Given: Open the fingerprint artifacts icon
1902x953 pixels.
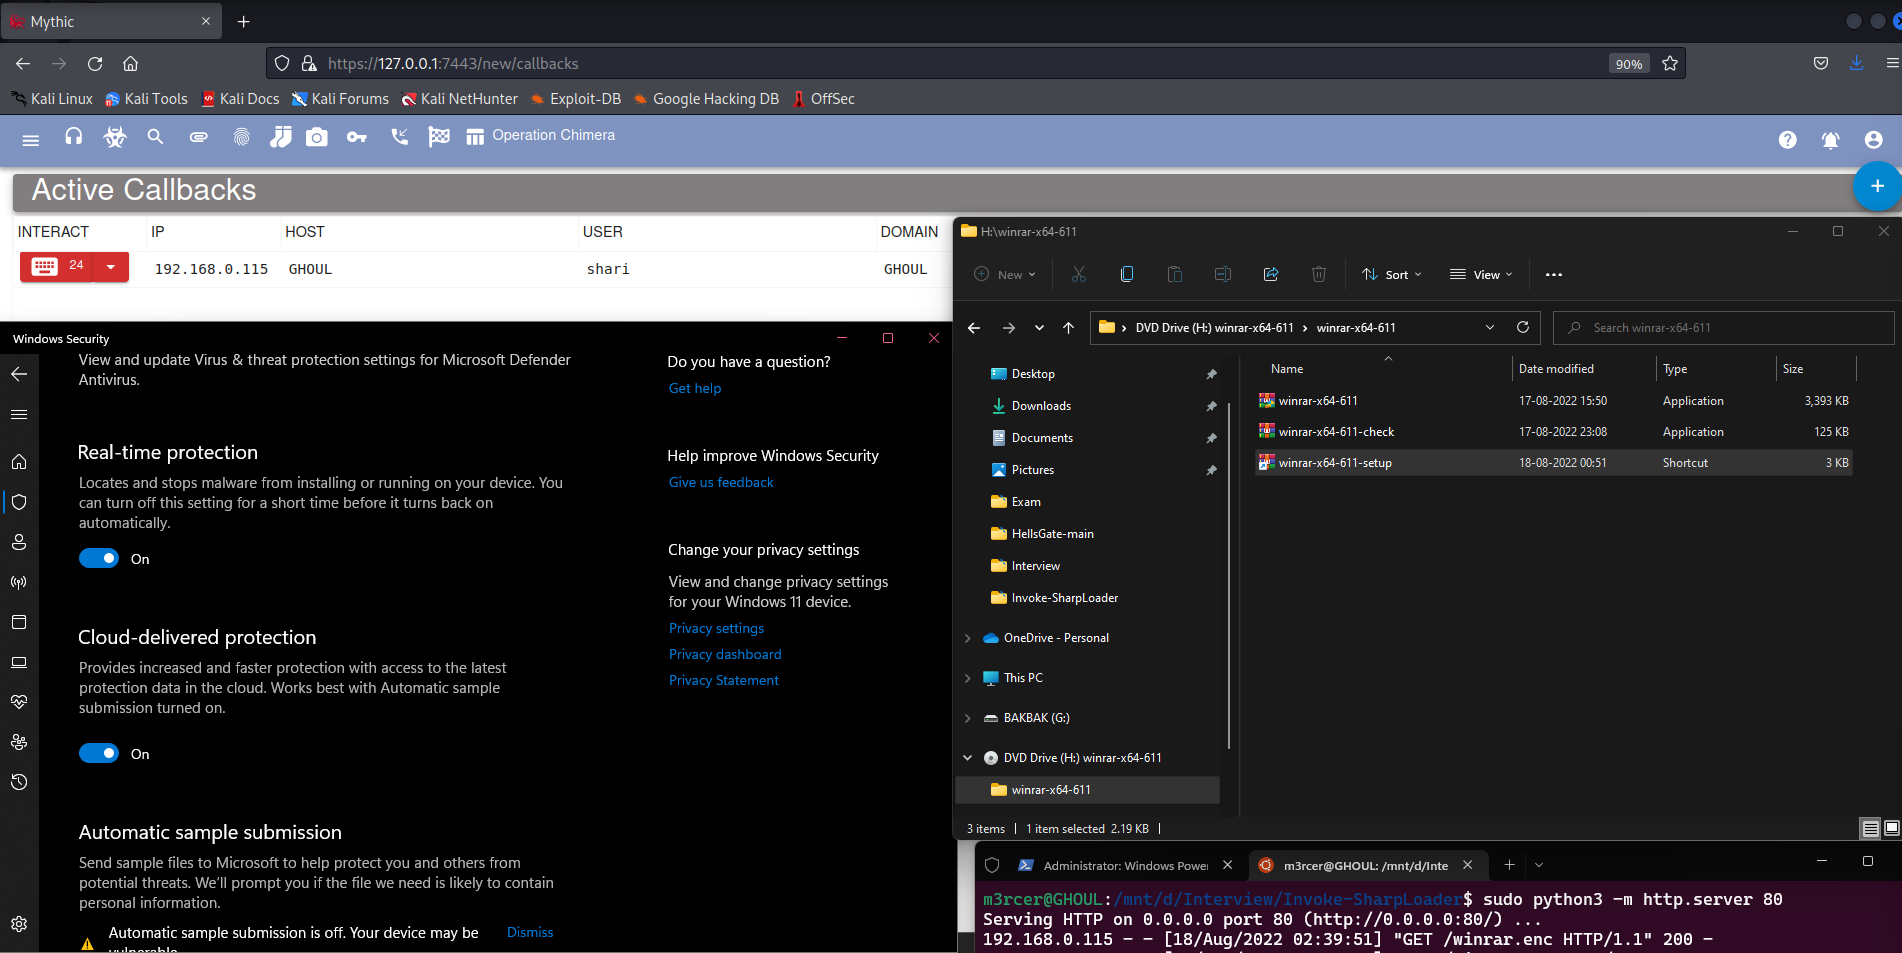Looking at the screenshot, I should click(x=241, y=137).
